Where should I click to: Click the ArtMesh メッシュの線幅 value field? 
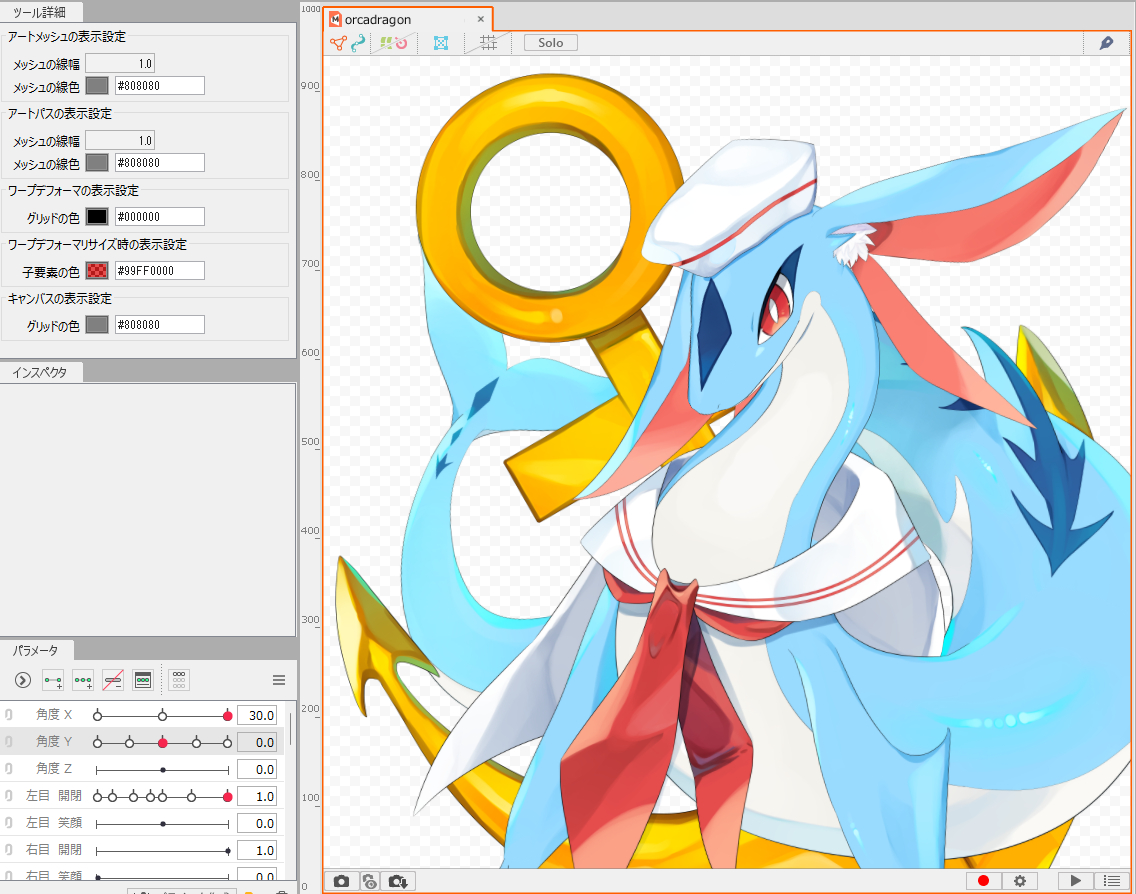tap(120, 64)
